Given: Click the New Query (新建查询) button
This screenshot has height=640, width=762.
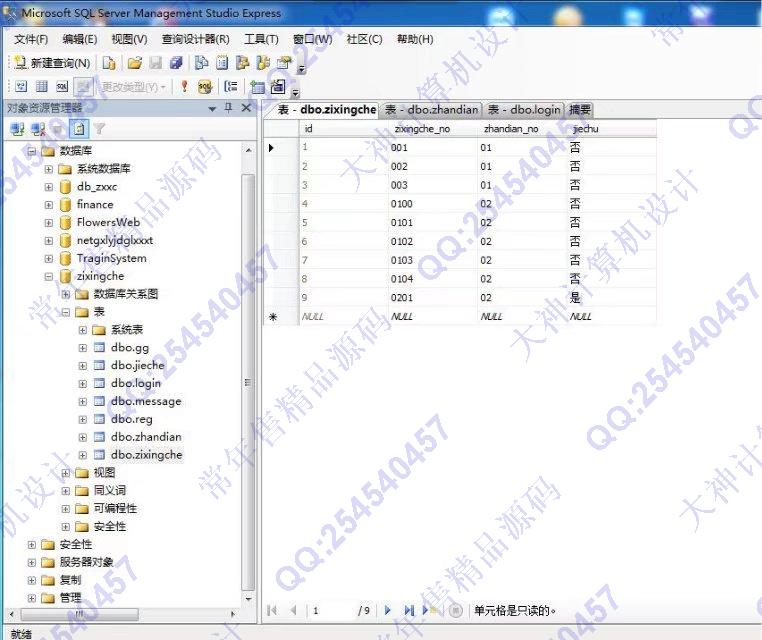Looking at the screenshot, I should (x=52, y=63).
